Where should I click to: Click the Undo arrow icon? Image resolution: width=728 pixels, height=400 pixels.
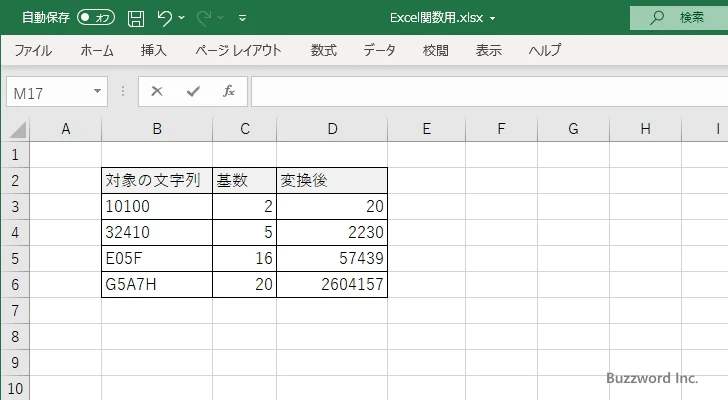164,18
